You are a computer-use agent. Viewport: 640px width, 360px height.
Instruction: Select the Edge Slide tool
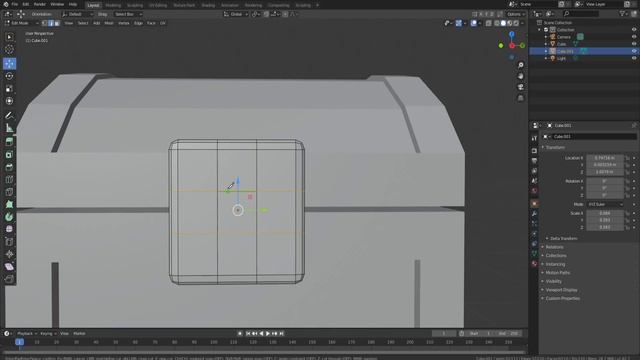coord(9,242)
